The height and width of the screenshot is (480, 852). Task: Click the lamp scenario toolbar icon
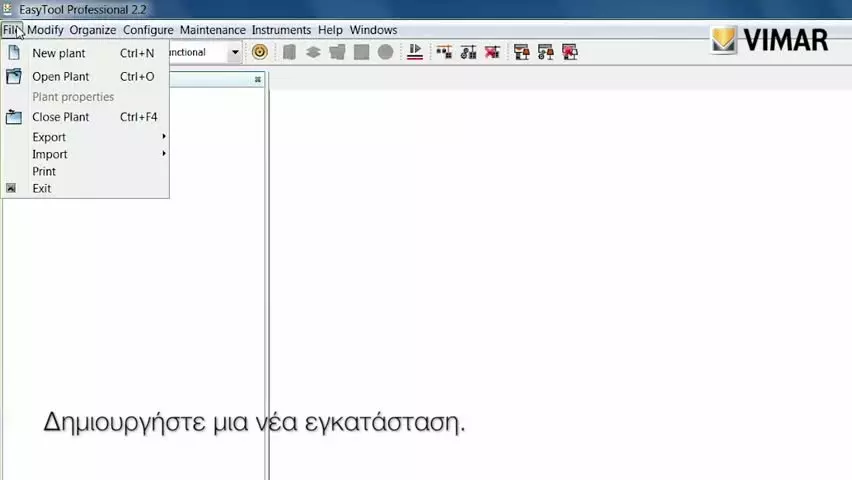click(x=522, y=52)
